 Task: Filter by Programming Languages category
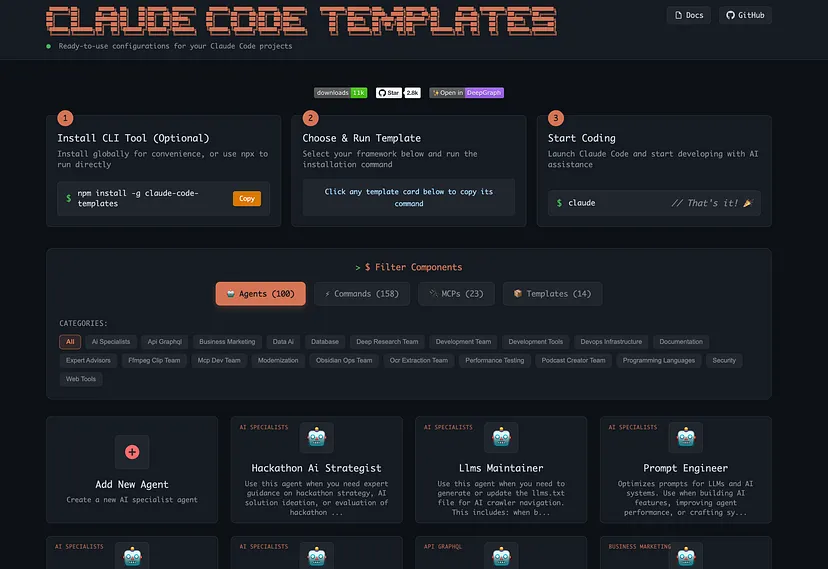[658, 361]
